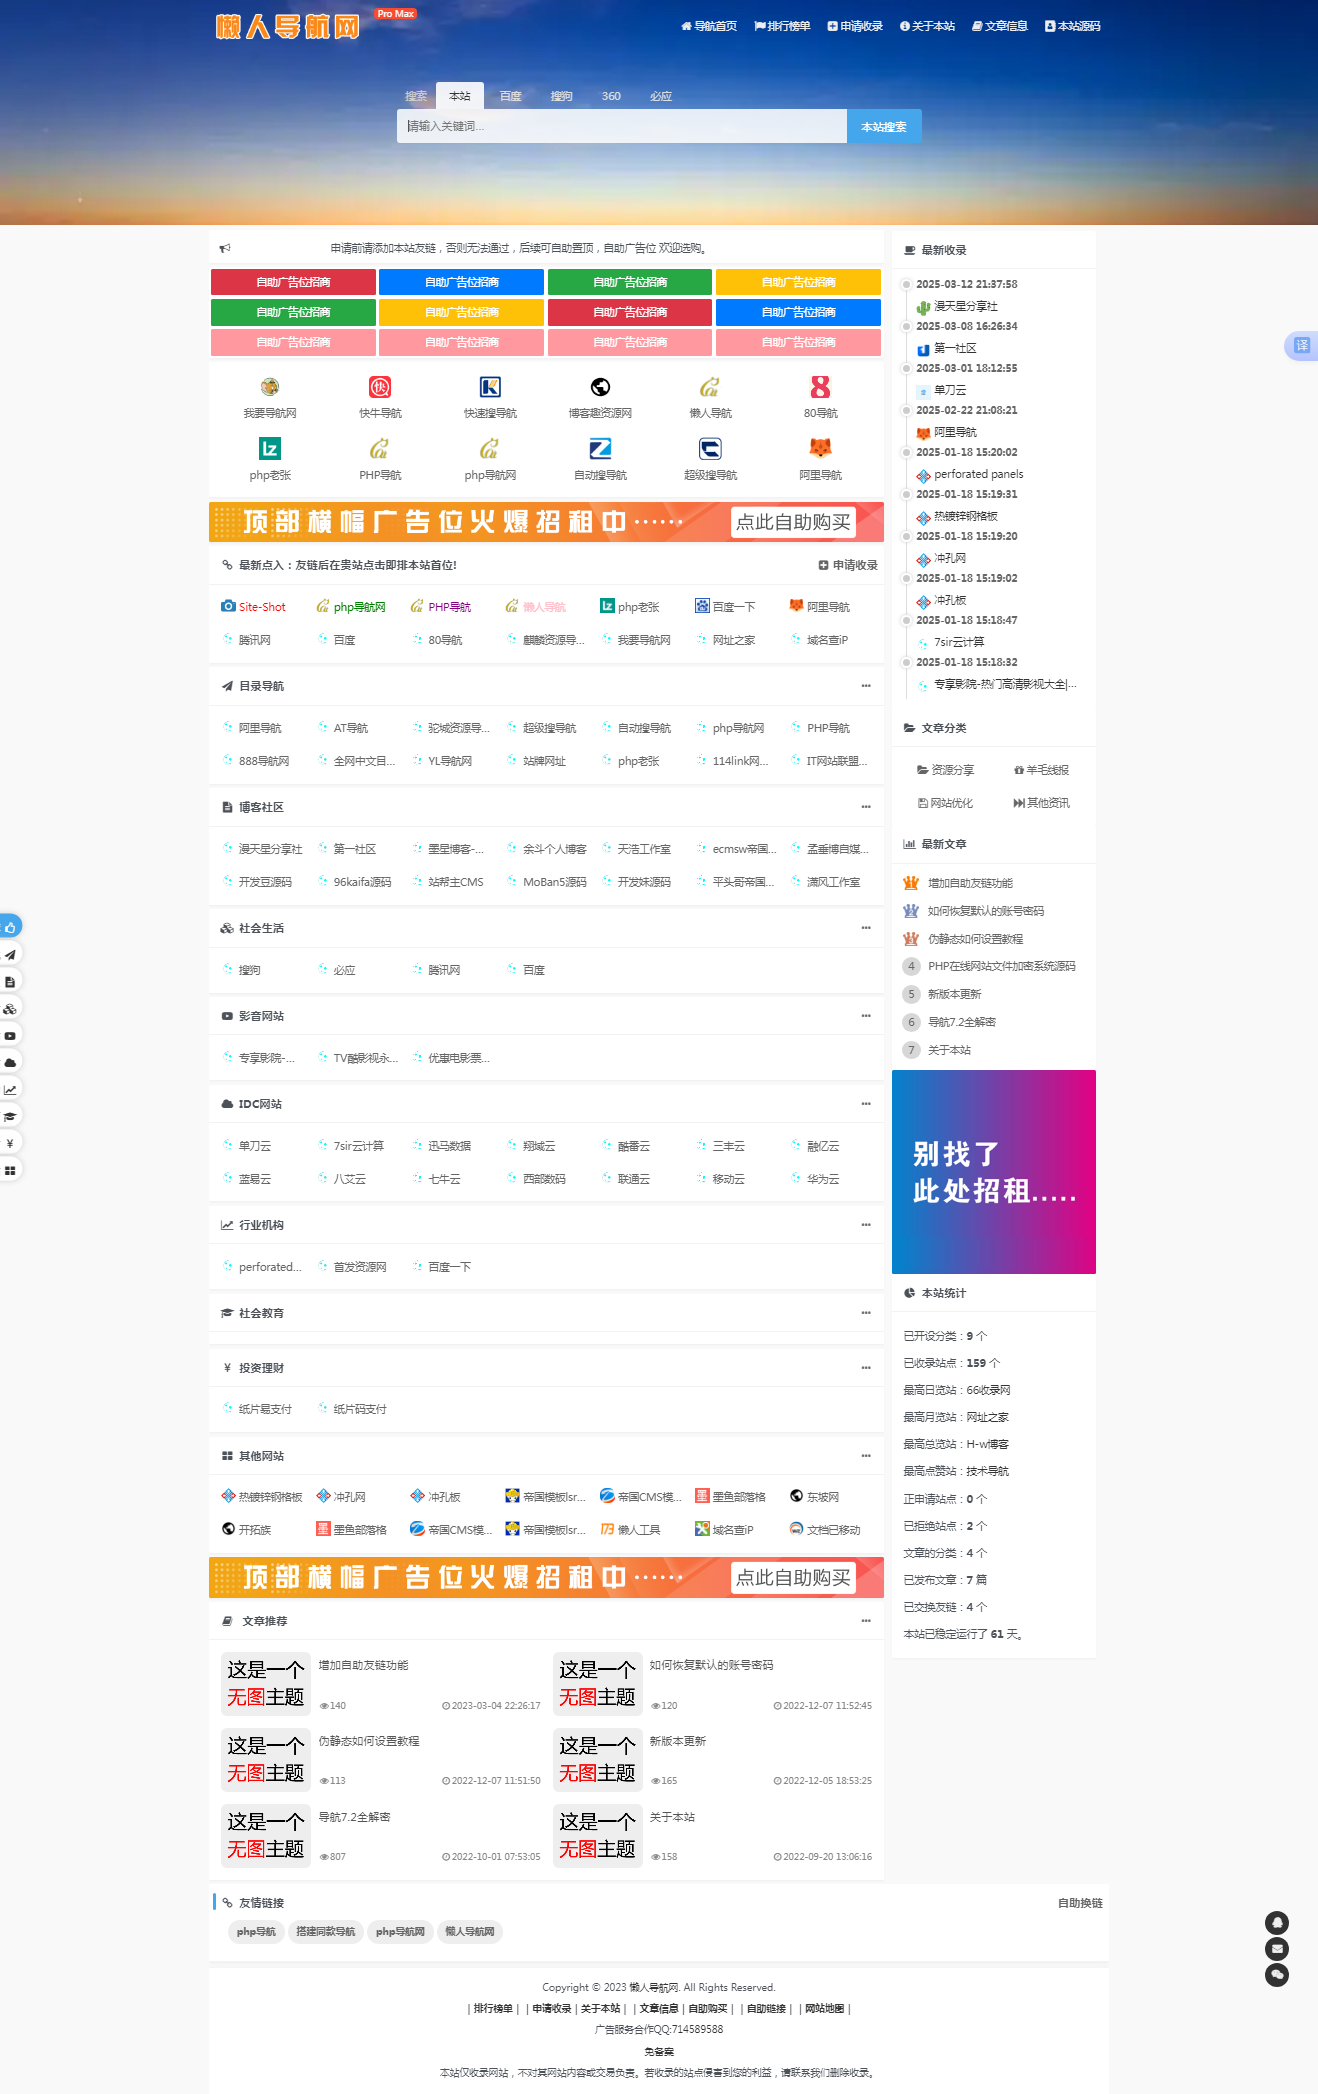Click the thumbs-up icon in left sidebar
This screenshot has width=1318, height=2094.
(10, 927)
